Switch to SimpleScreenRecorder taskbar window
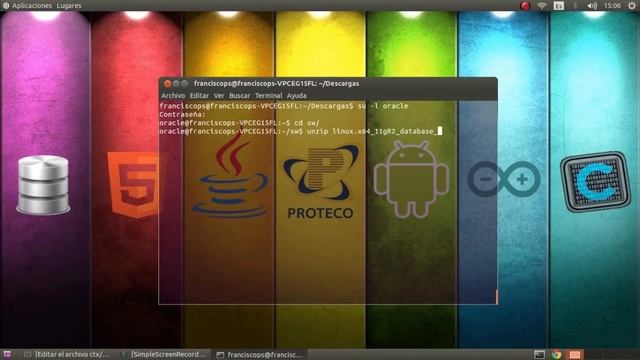This screenshot has width=640, height=360. 163,354
